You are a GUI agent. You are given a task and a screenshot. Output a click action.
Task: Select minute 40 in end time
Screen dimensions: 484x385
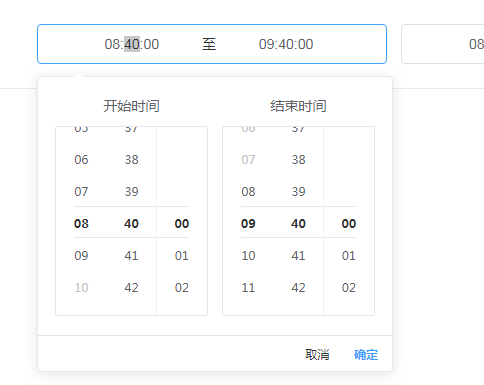coord(298,224)
